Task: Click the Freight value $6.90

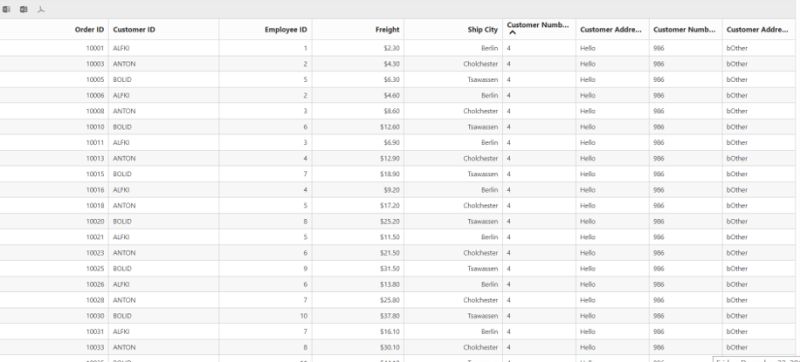Action: (392, 143)
